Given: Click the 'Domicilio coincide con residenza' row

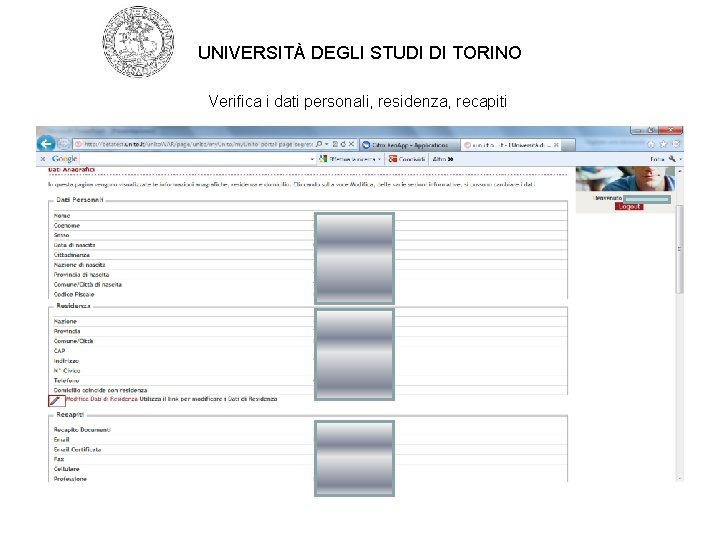Looking at the screenshot, I should pos(101,390).
